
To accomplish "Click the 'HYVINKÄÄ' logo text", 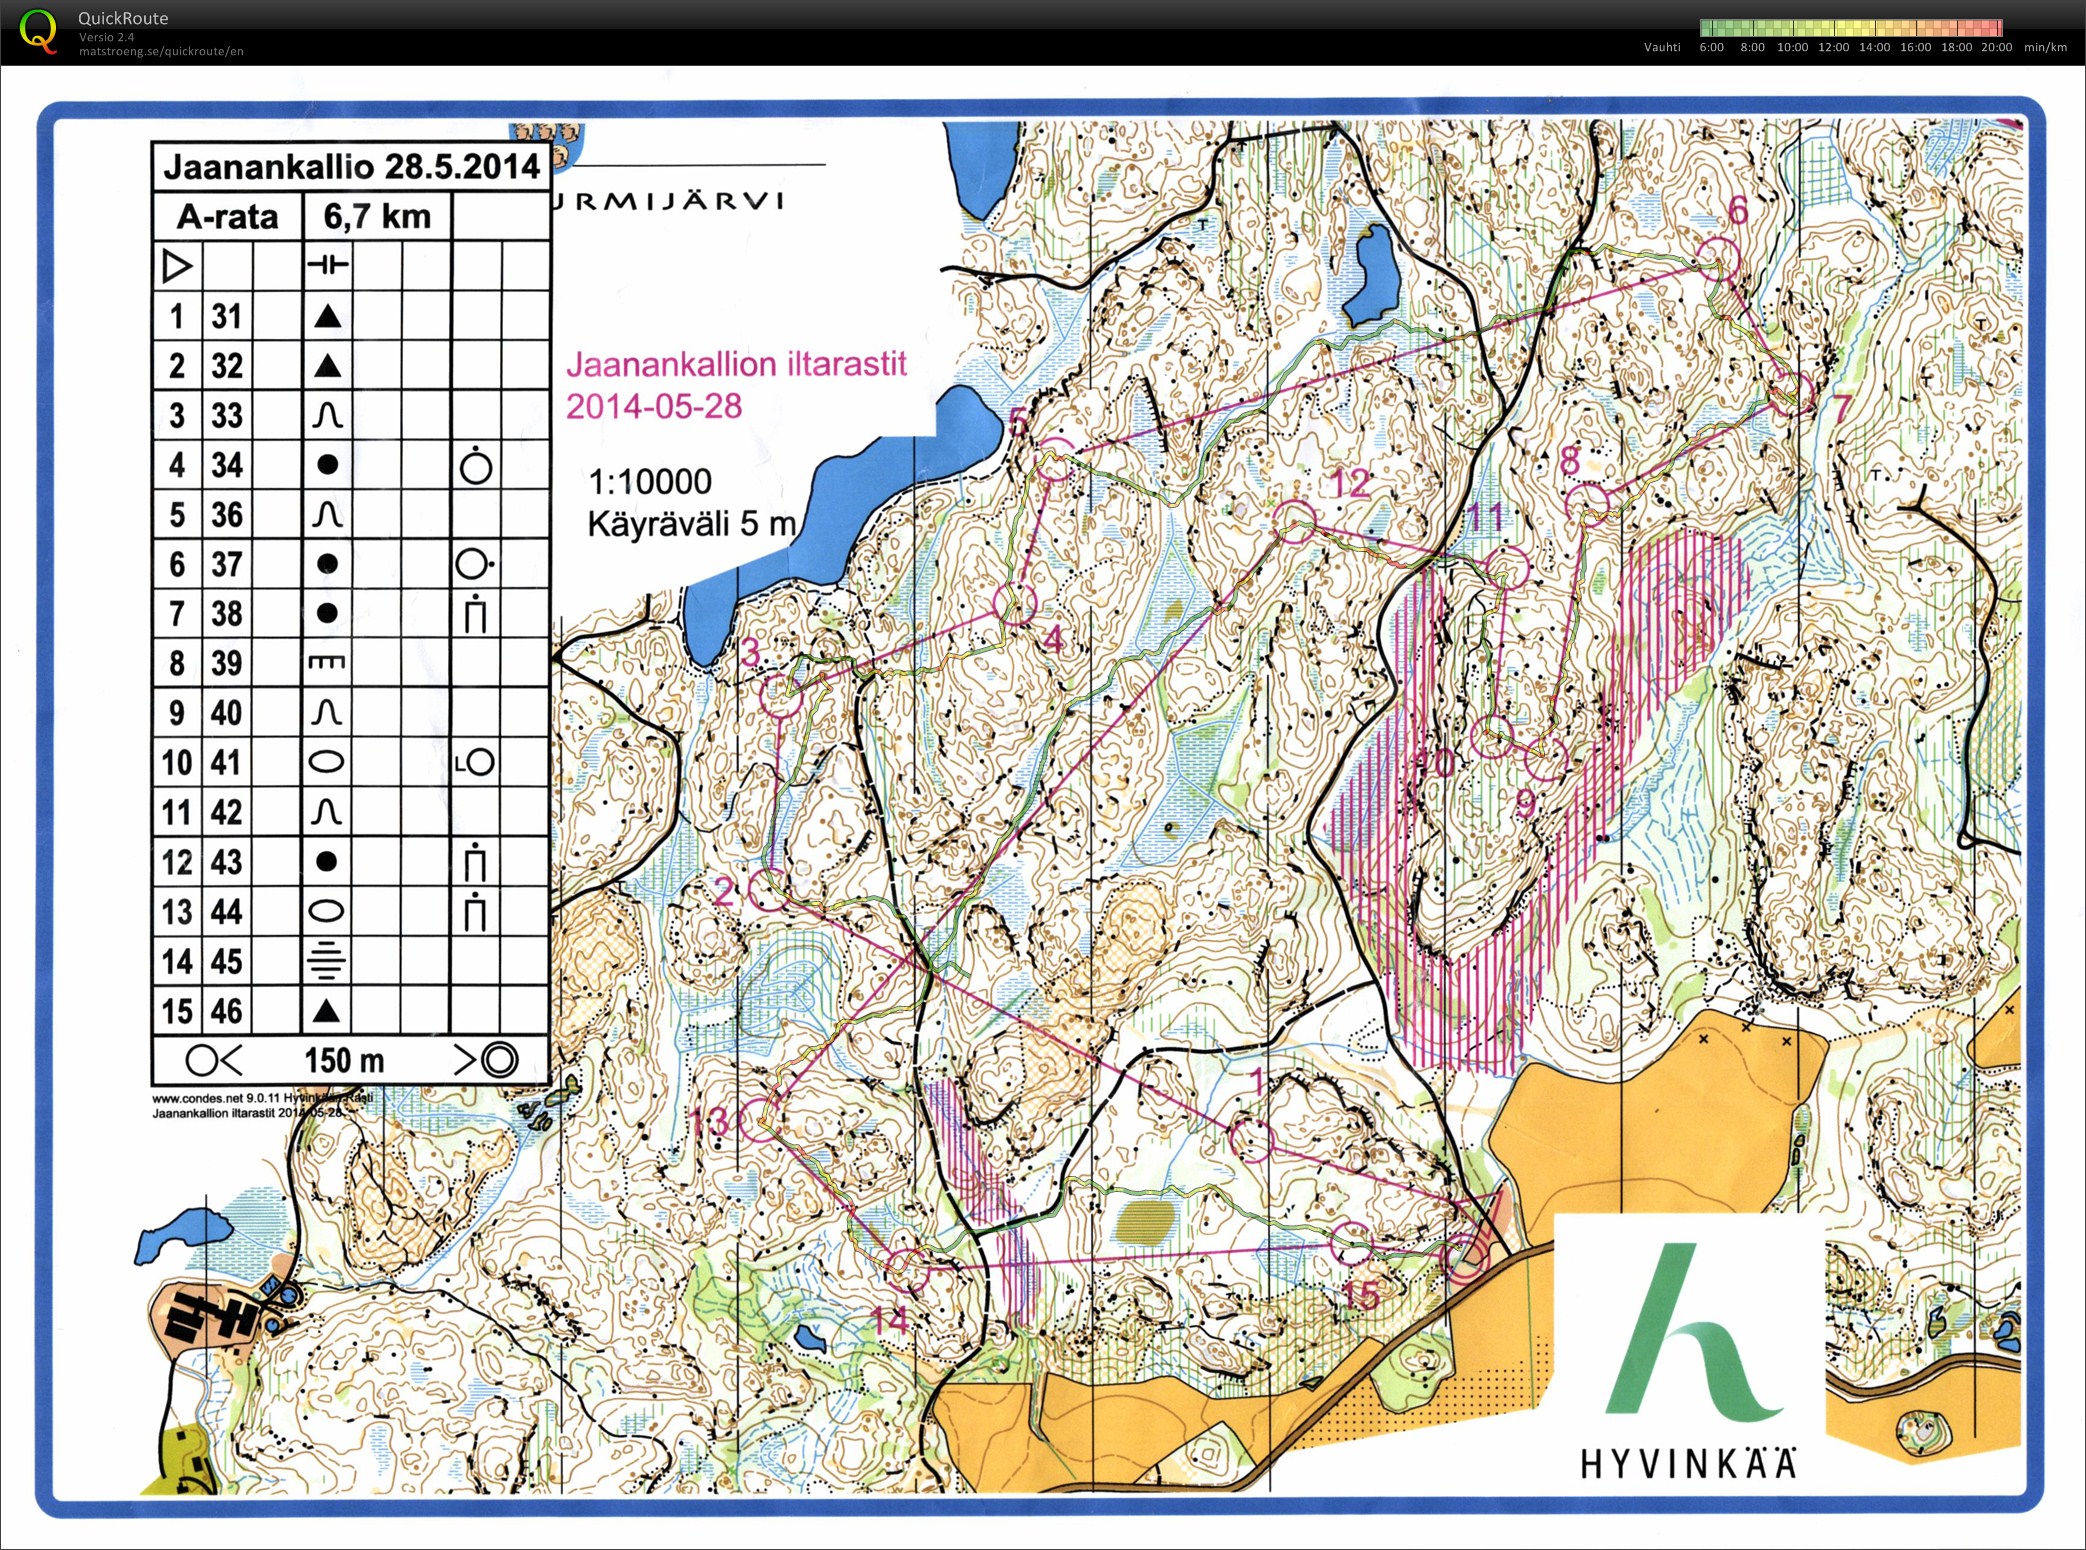I will click(x=1689, y=1462).
